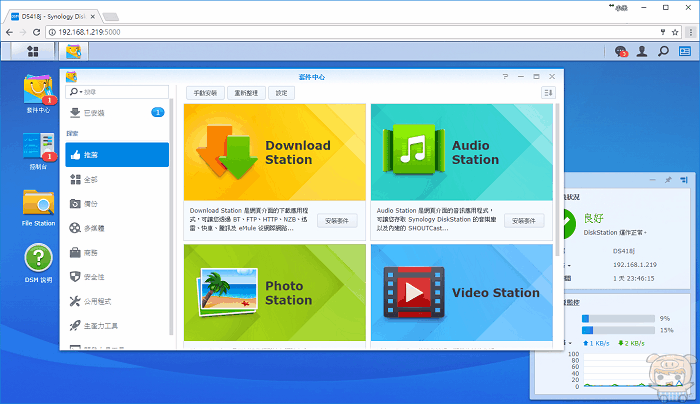Select 安全性 (Security) category
700x404 pixels.
(117, 277)
